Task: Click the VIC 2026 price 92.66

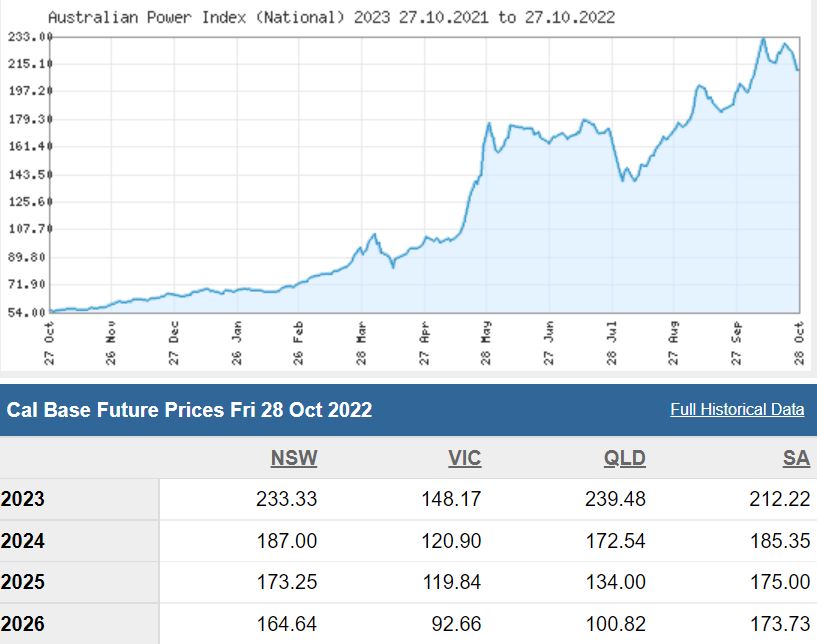Action: coord(456,624)
